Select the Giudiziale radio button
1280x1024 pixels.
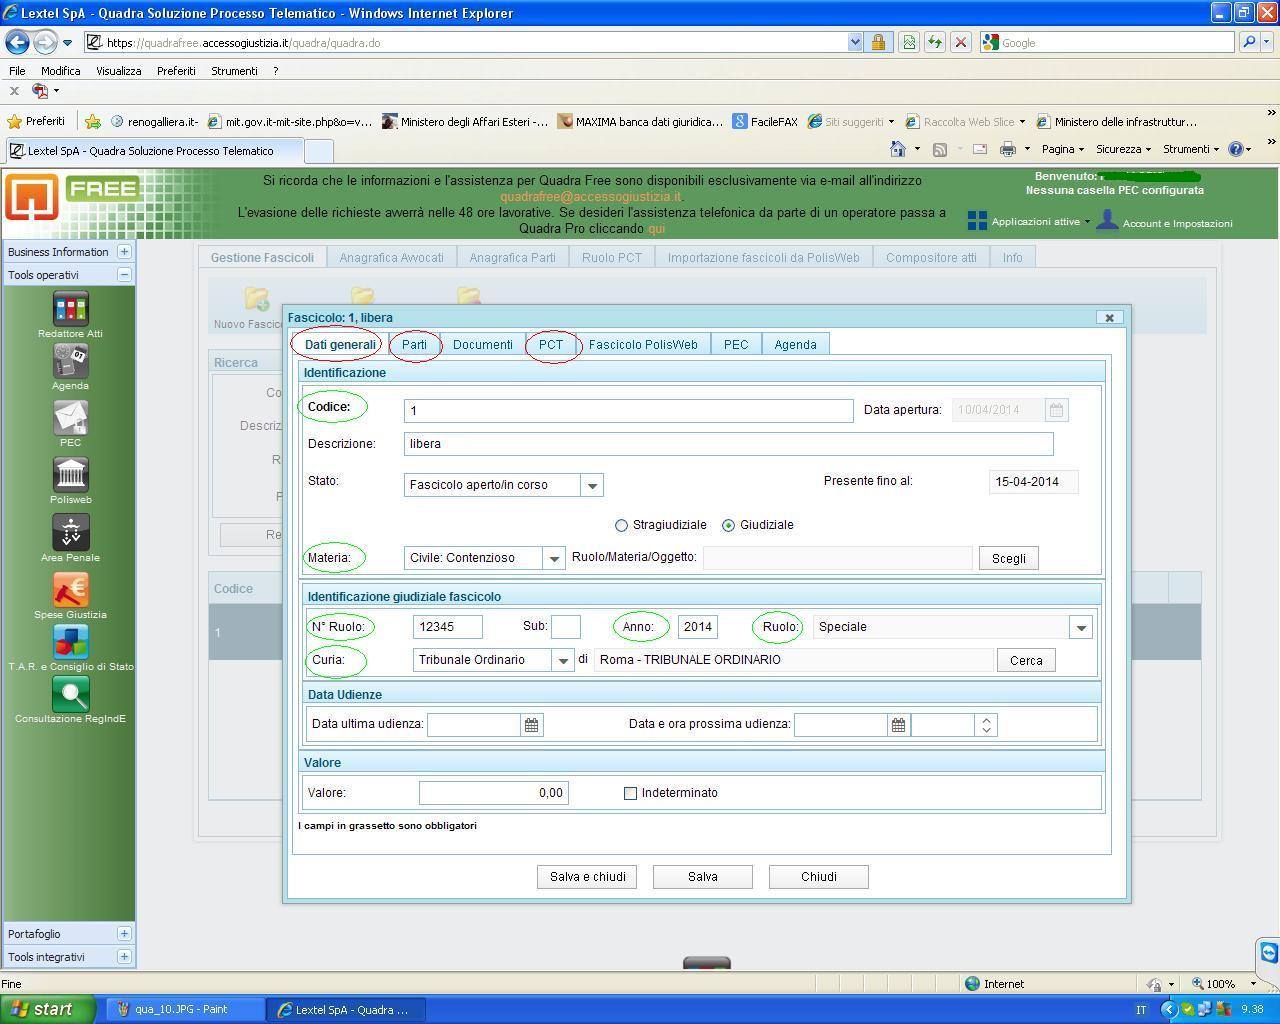[x=728, y=525]
